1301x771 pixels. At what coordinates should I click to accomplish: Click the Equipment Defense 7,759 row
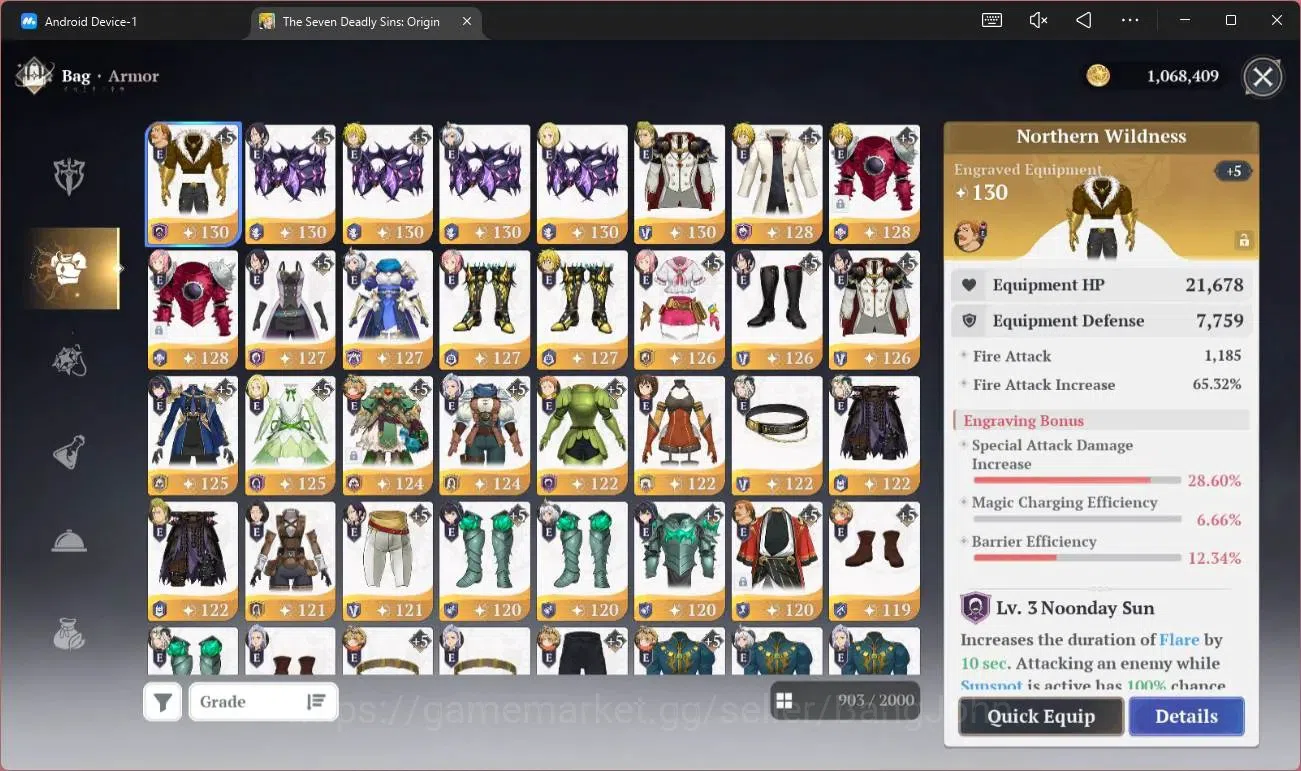point(1101,321)
